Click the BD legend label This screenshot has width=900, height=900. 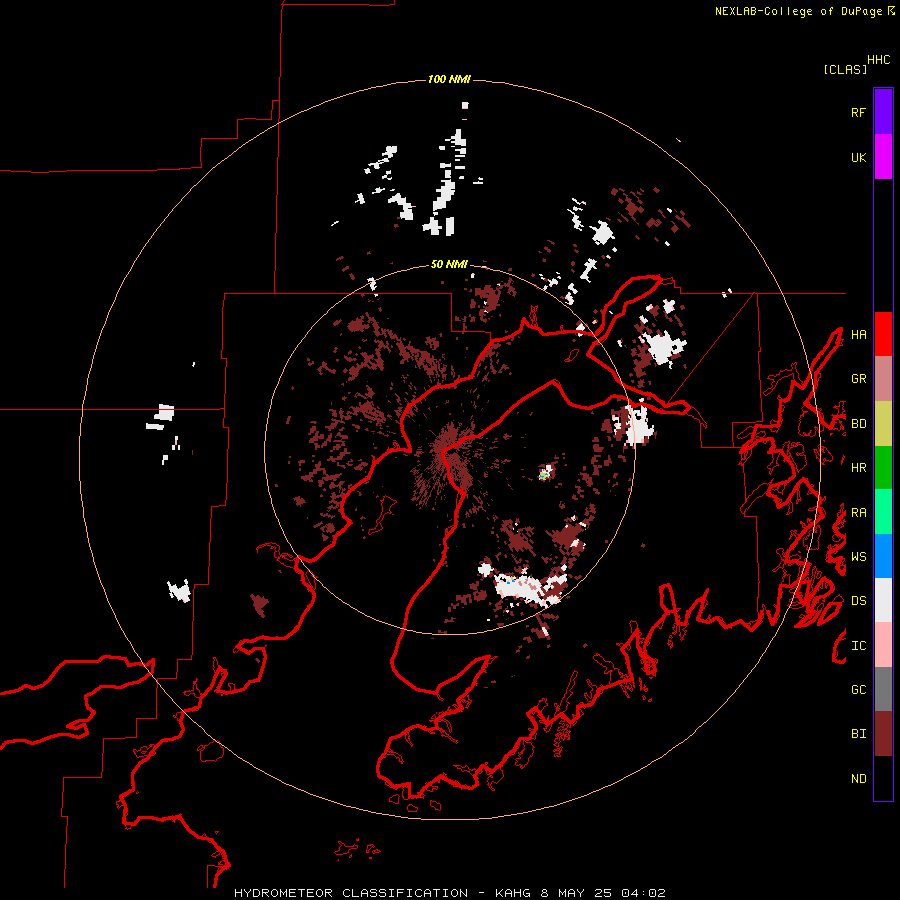pos(859,424)
